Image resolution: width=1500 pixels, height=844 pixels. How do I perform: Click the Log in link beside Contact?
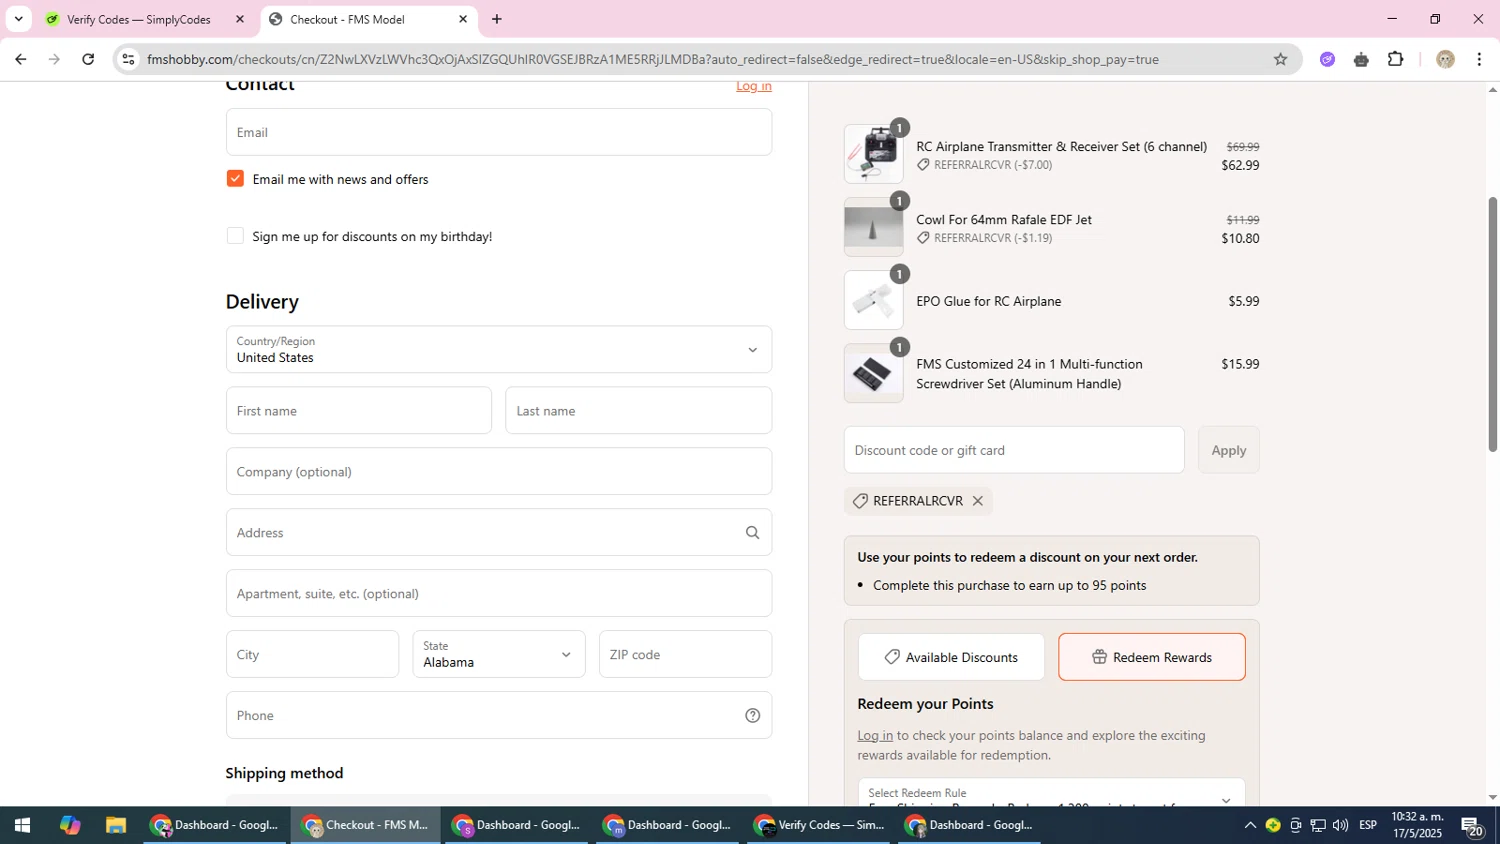pyautogui.click(x=754, y=86)
